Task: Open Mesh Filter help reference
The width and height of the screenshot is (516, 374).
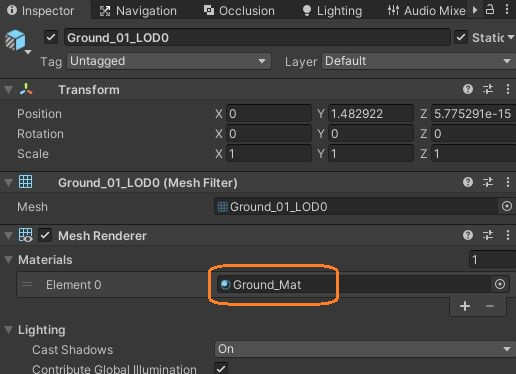Action: pos(468,182)
